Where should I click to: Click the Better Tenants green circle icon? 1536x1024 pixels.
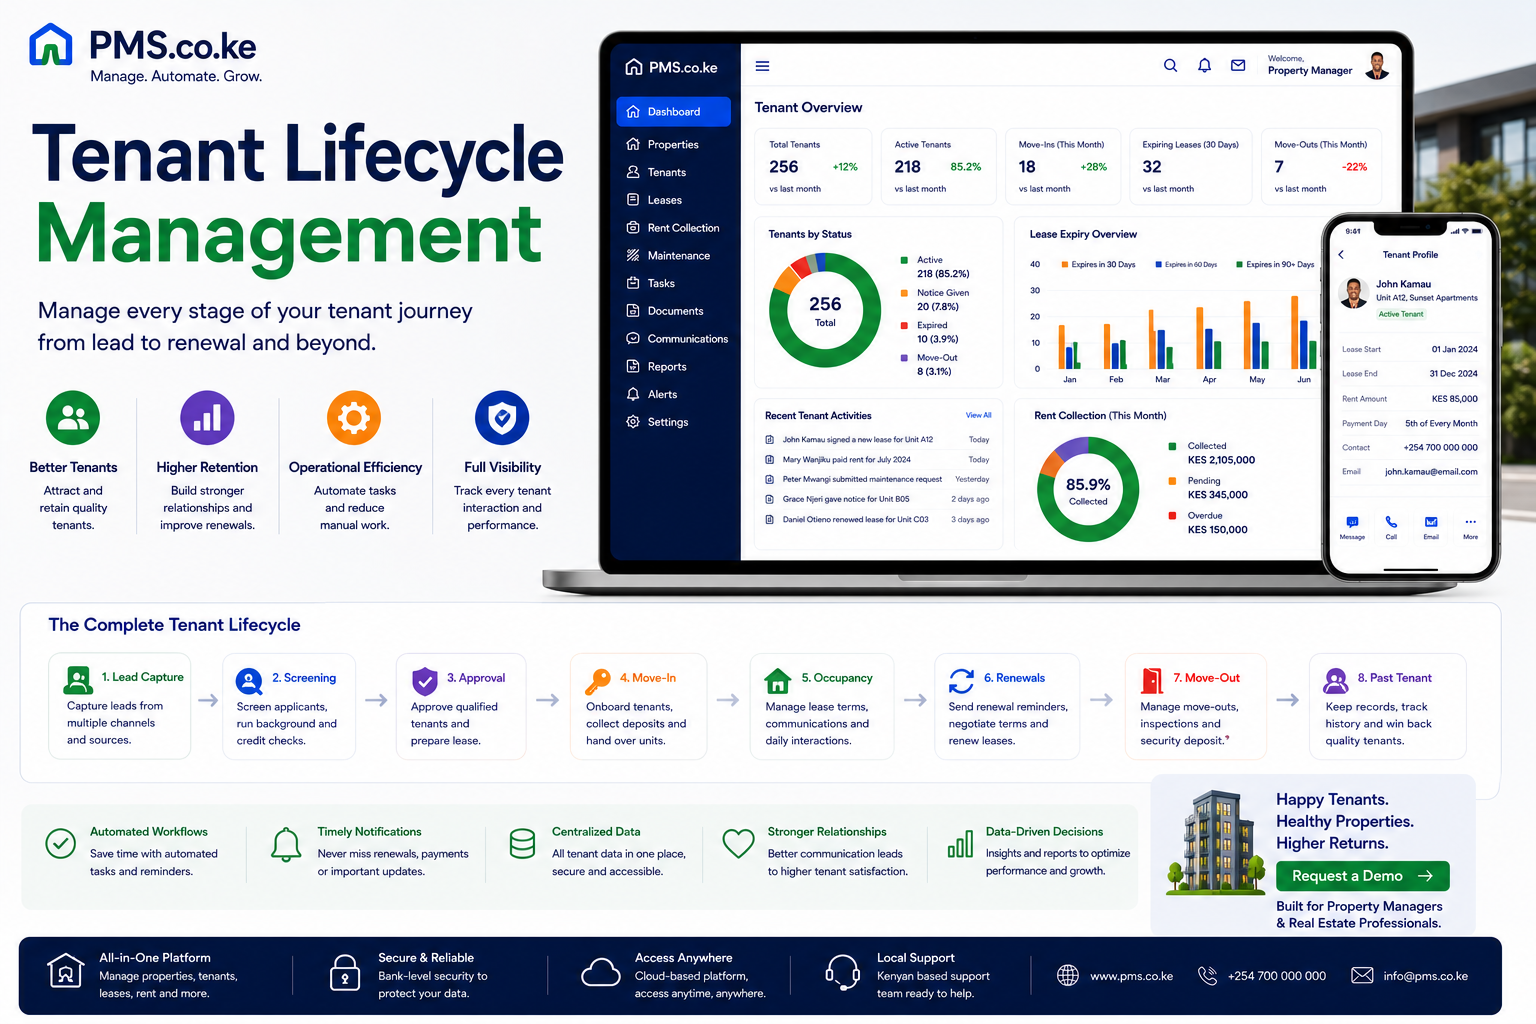pos(73,418)
